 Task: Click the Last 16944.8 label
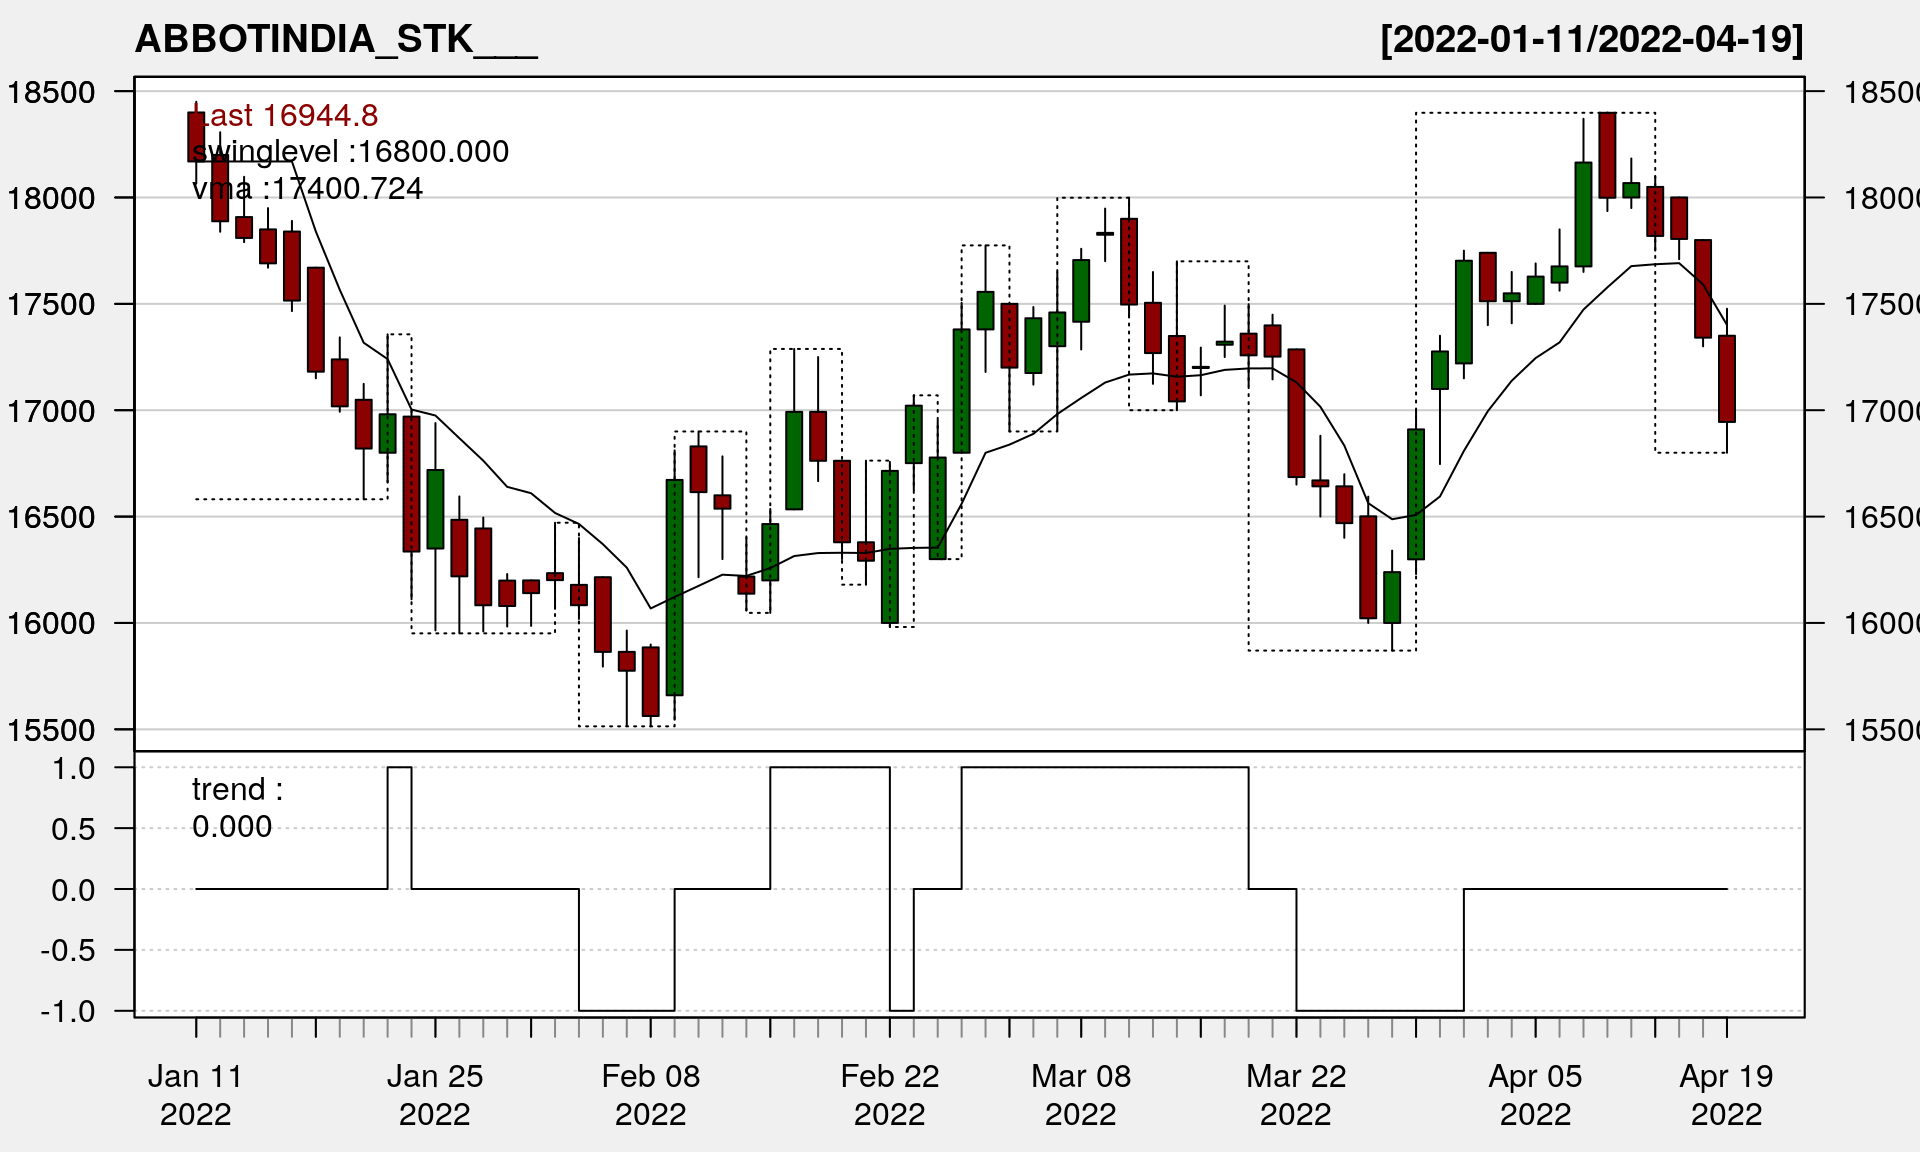click(285, 116)
